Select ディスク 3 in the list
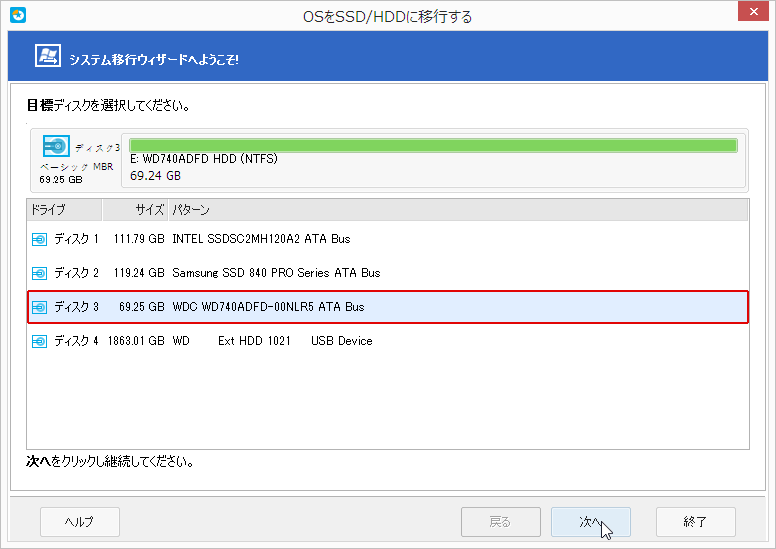 (388, 307)
